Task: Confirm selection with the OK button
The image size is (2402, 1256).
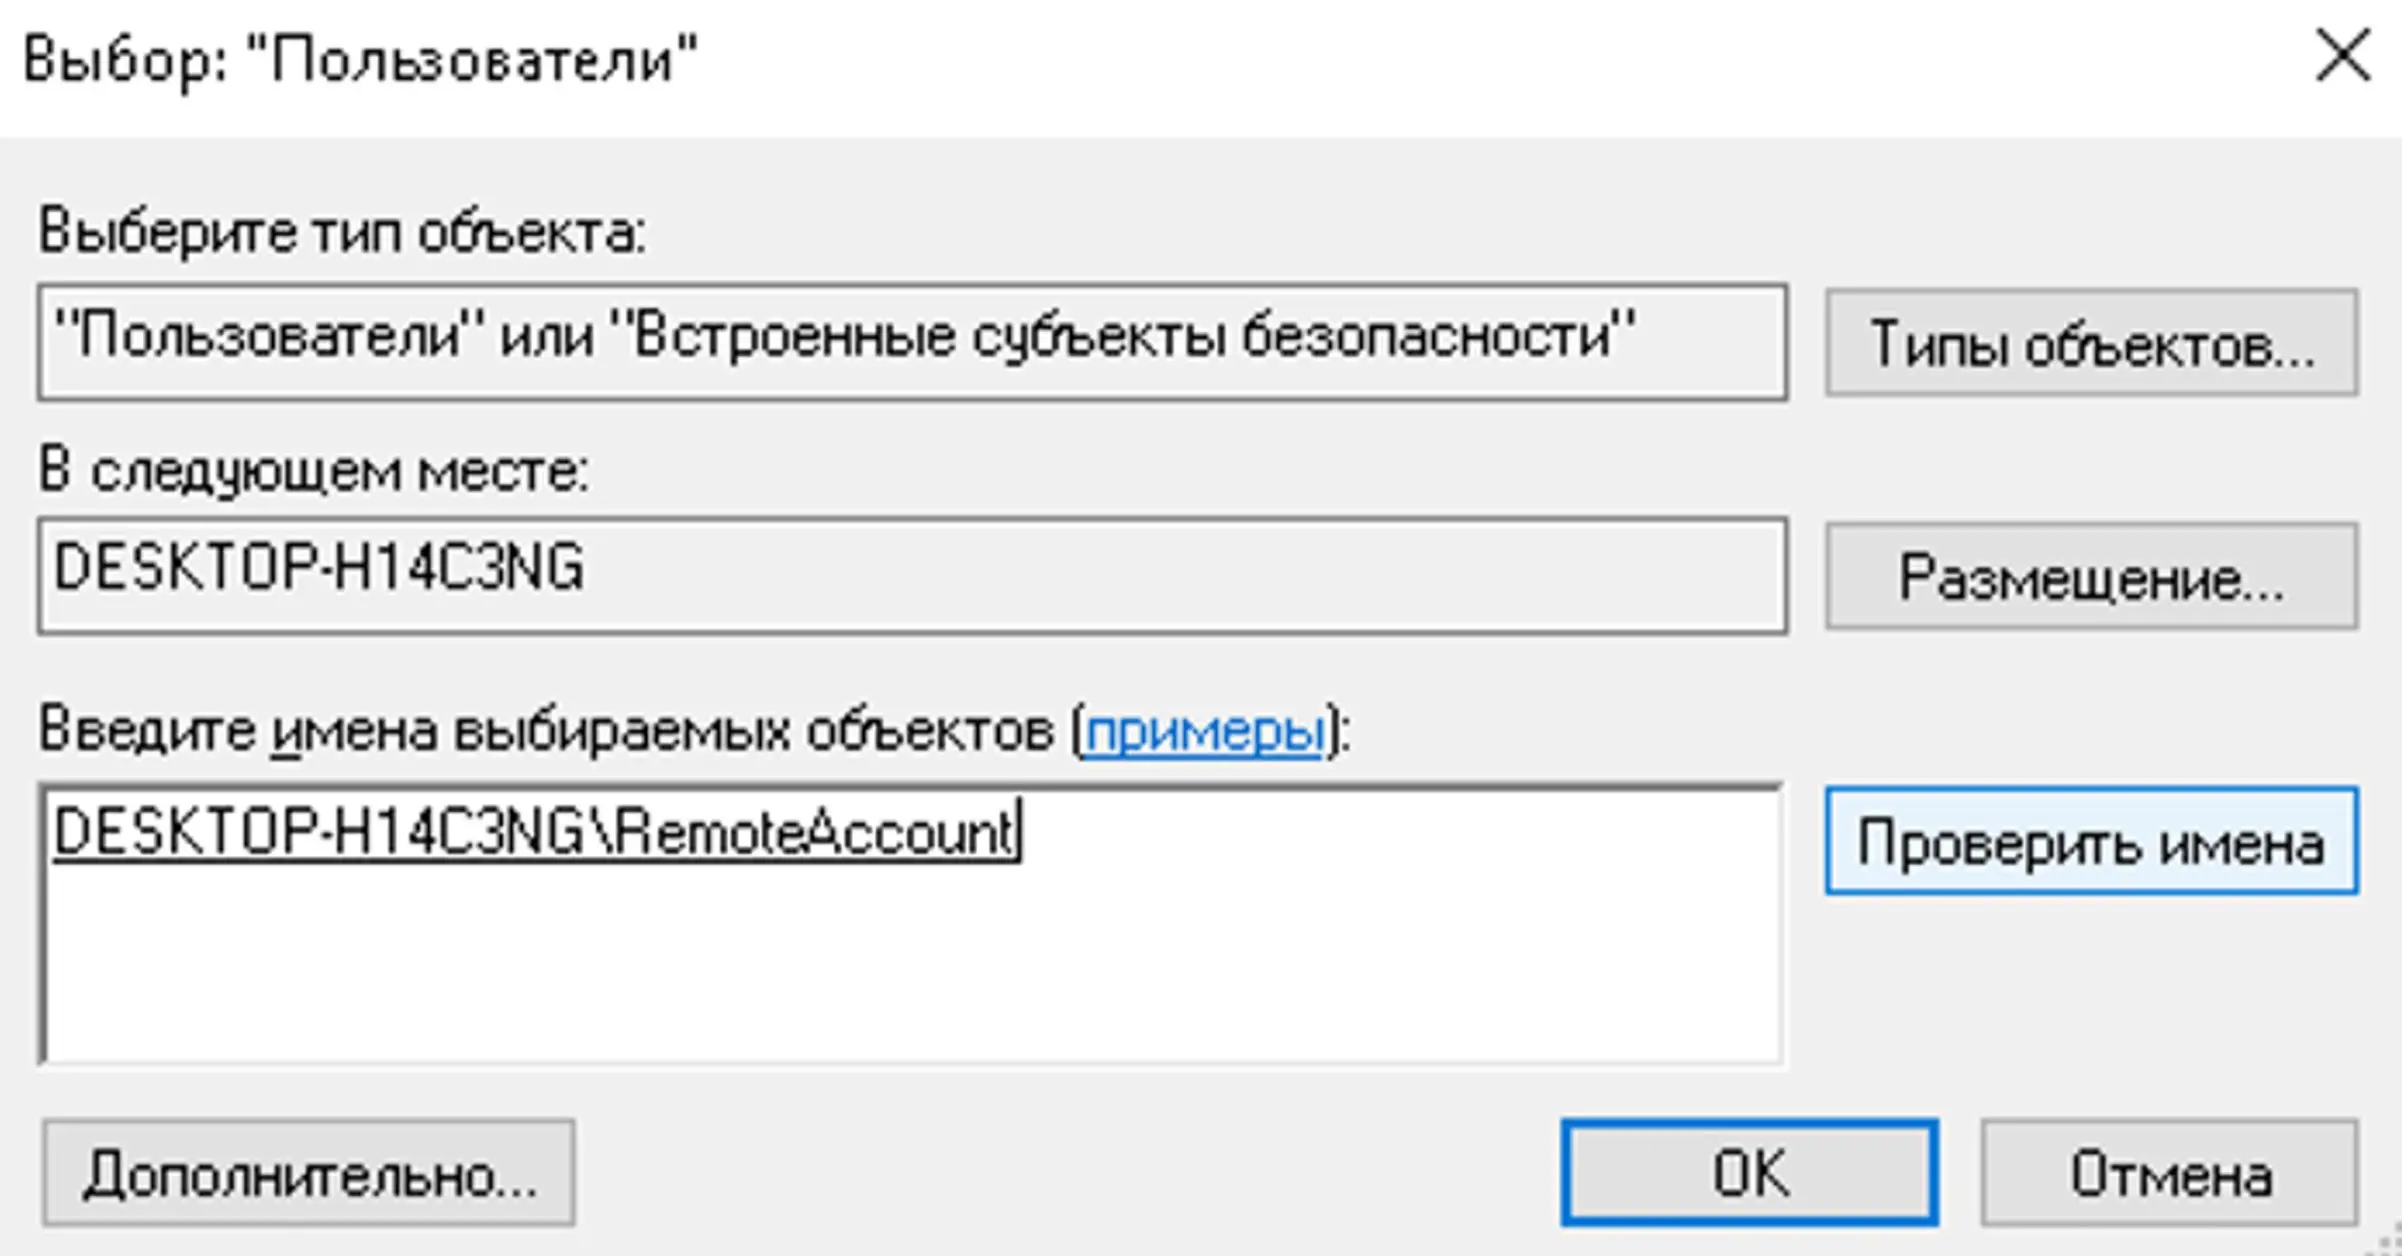Action: [x=1749, y=1173]
